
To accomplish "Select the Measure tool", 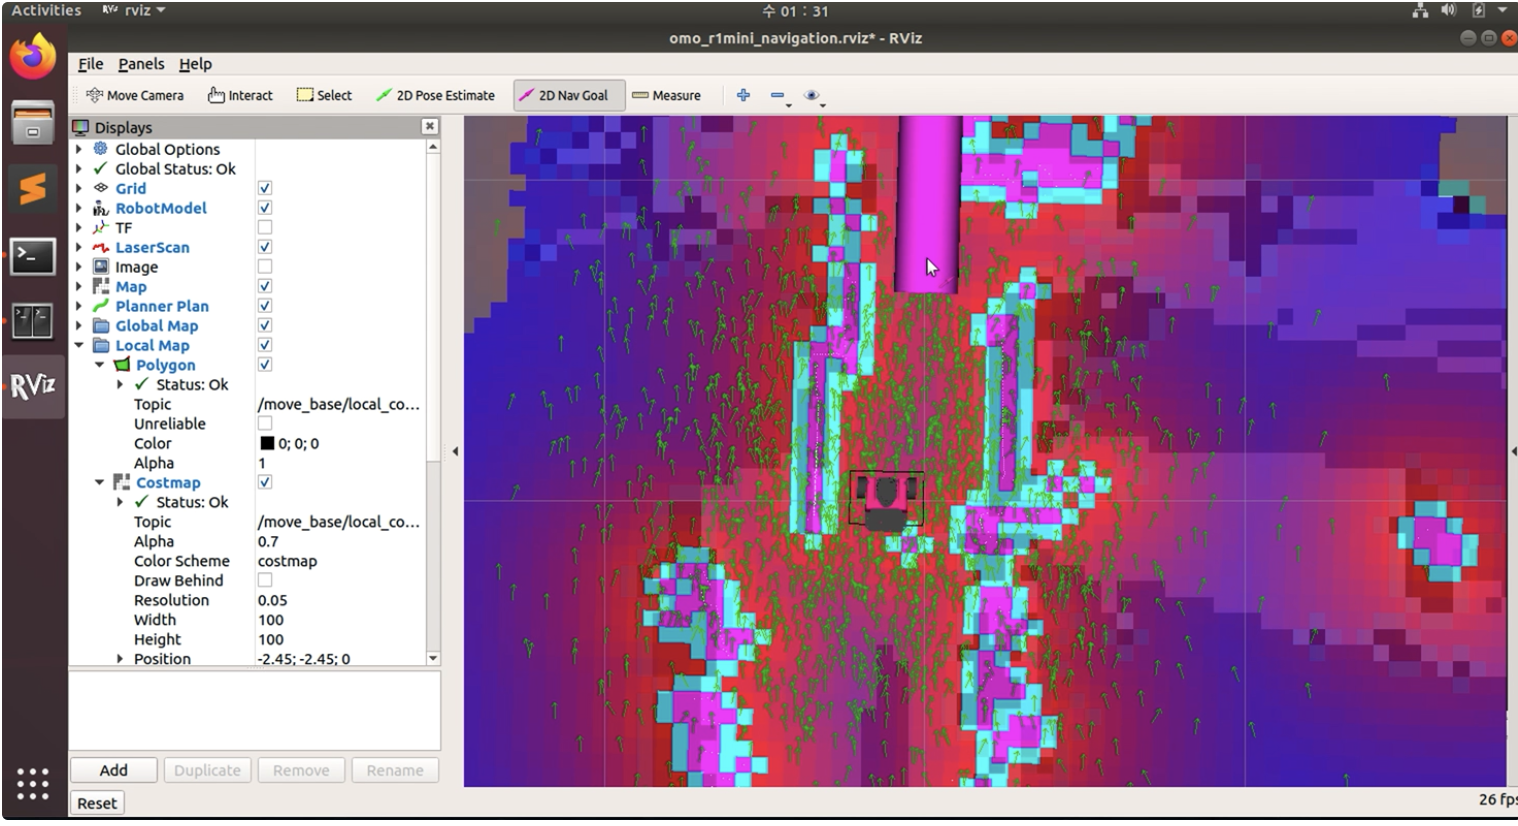I will point(666,95).
